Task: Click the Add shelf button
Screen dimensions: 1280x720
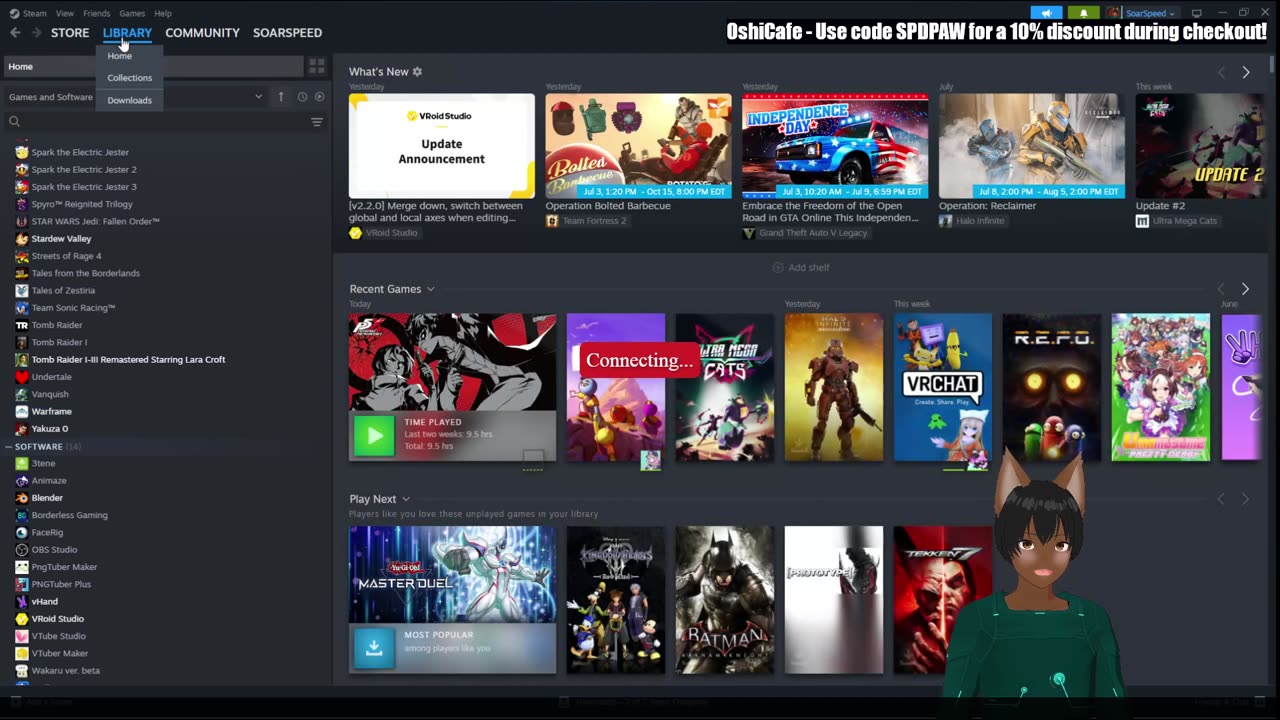Action: (801, 268)
